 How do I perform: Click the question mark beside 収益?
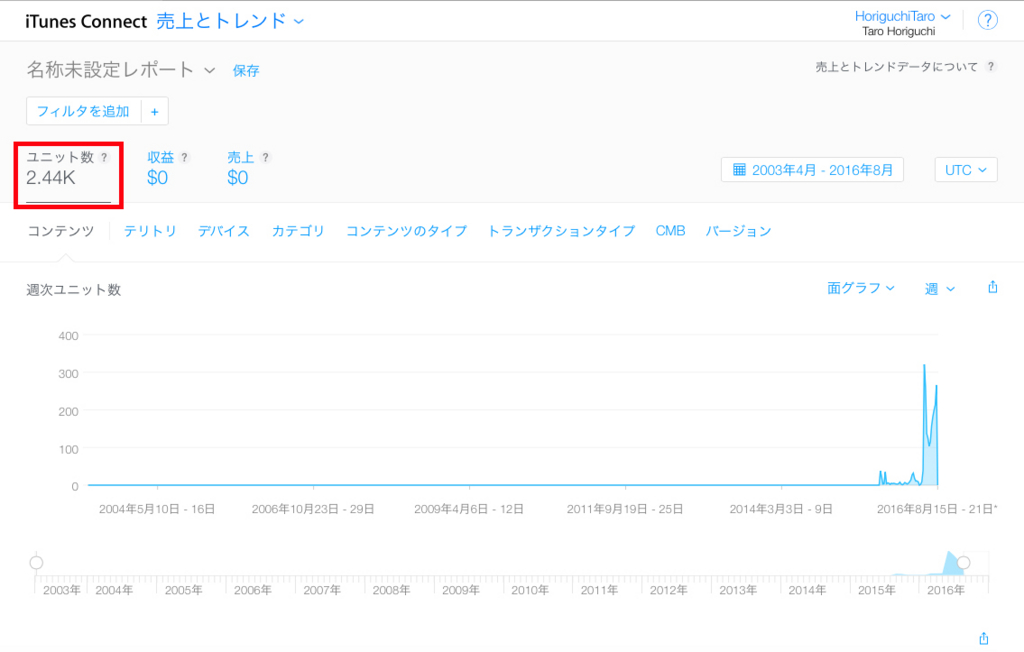[184, 157]
